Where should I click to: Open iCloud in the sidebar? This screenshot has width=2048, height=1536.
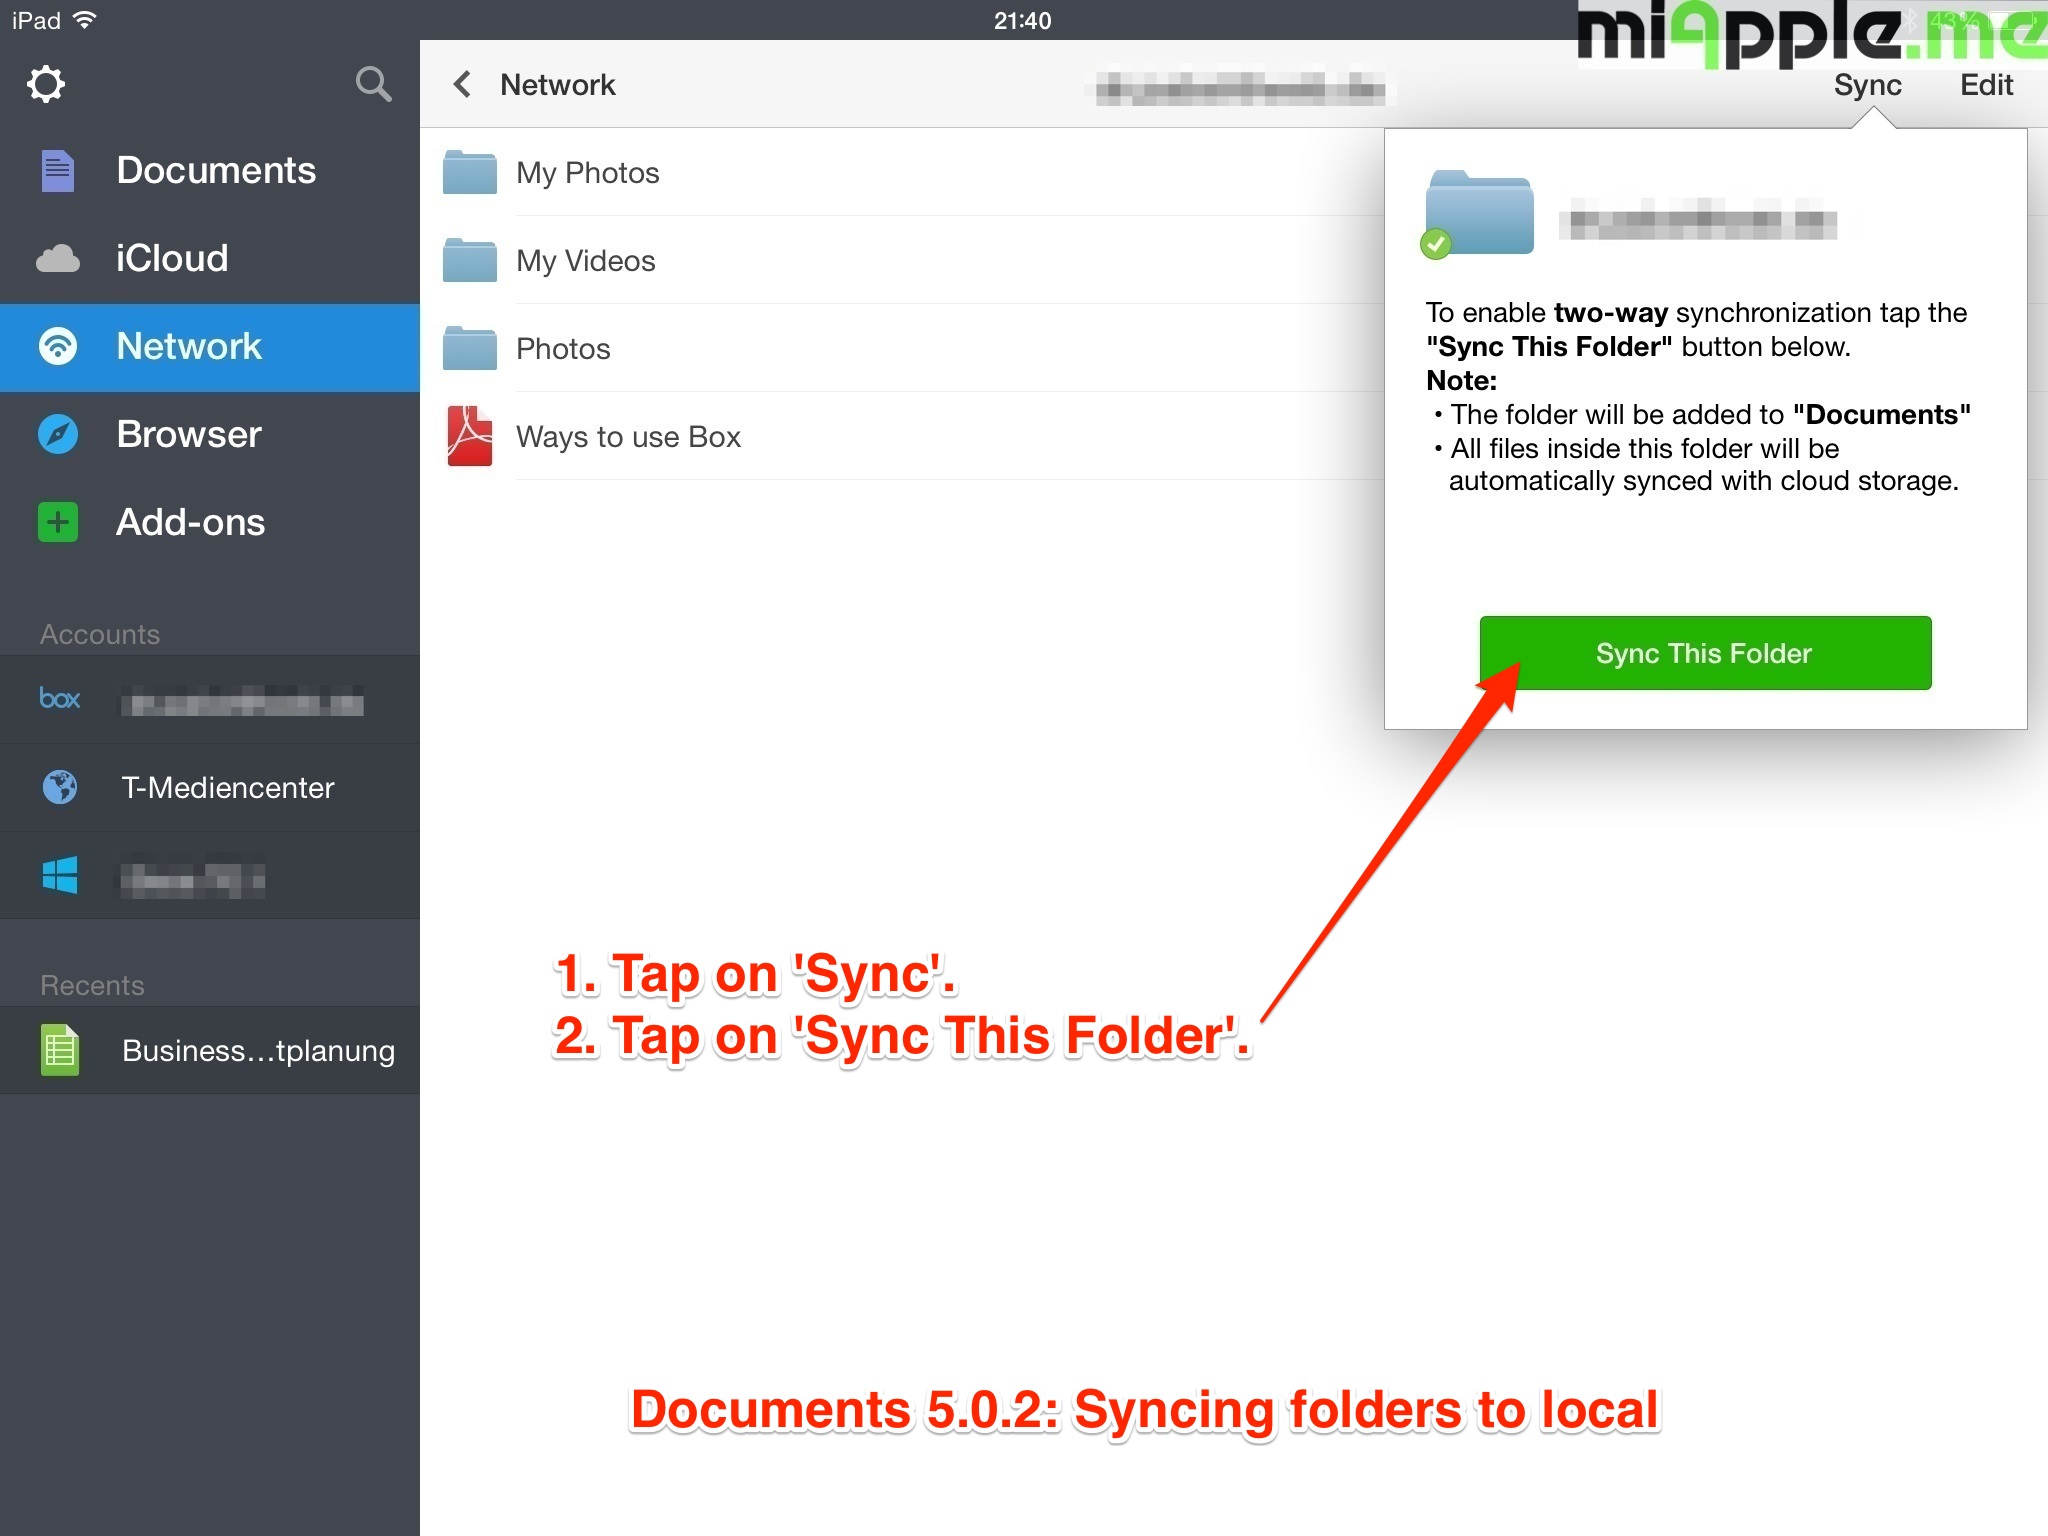click(x=172, y=259)
